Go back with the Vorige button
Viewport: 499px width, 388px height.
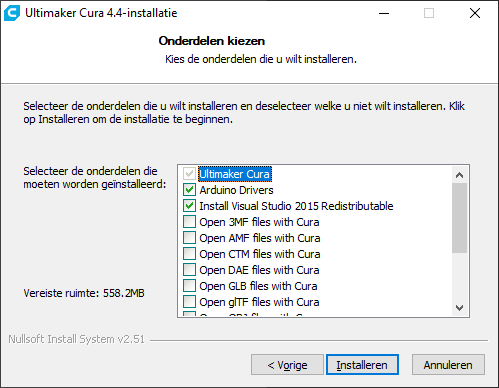tap(287, 365)
